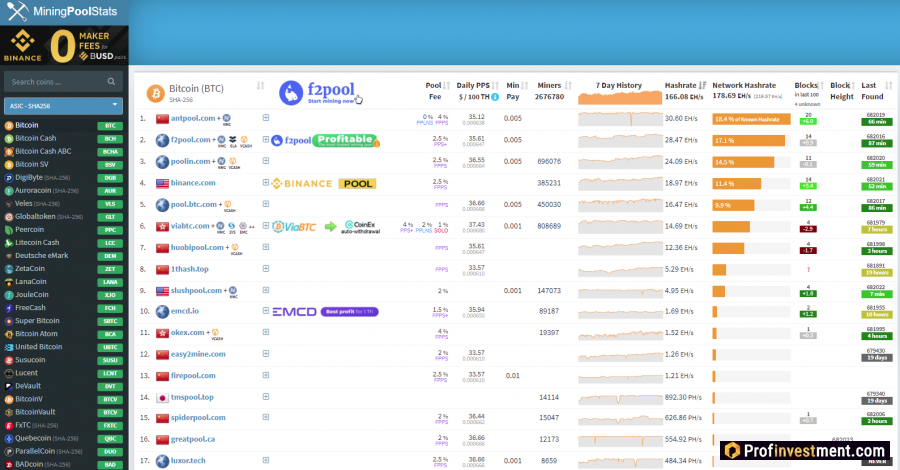Click the US flag next to binance.com
This screenshot has width=900, height=470.
pos(162,183)
